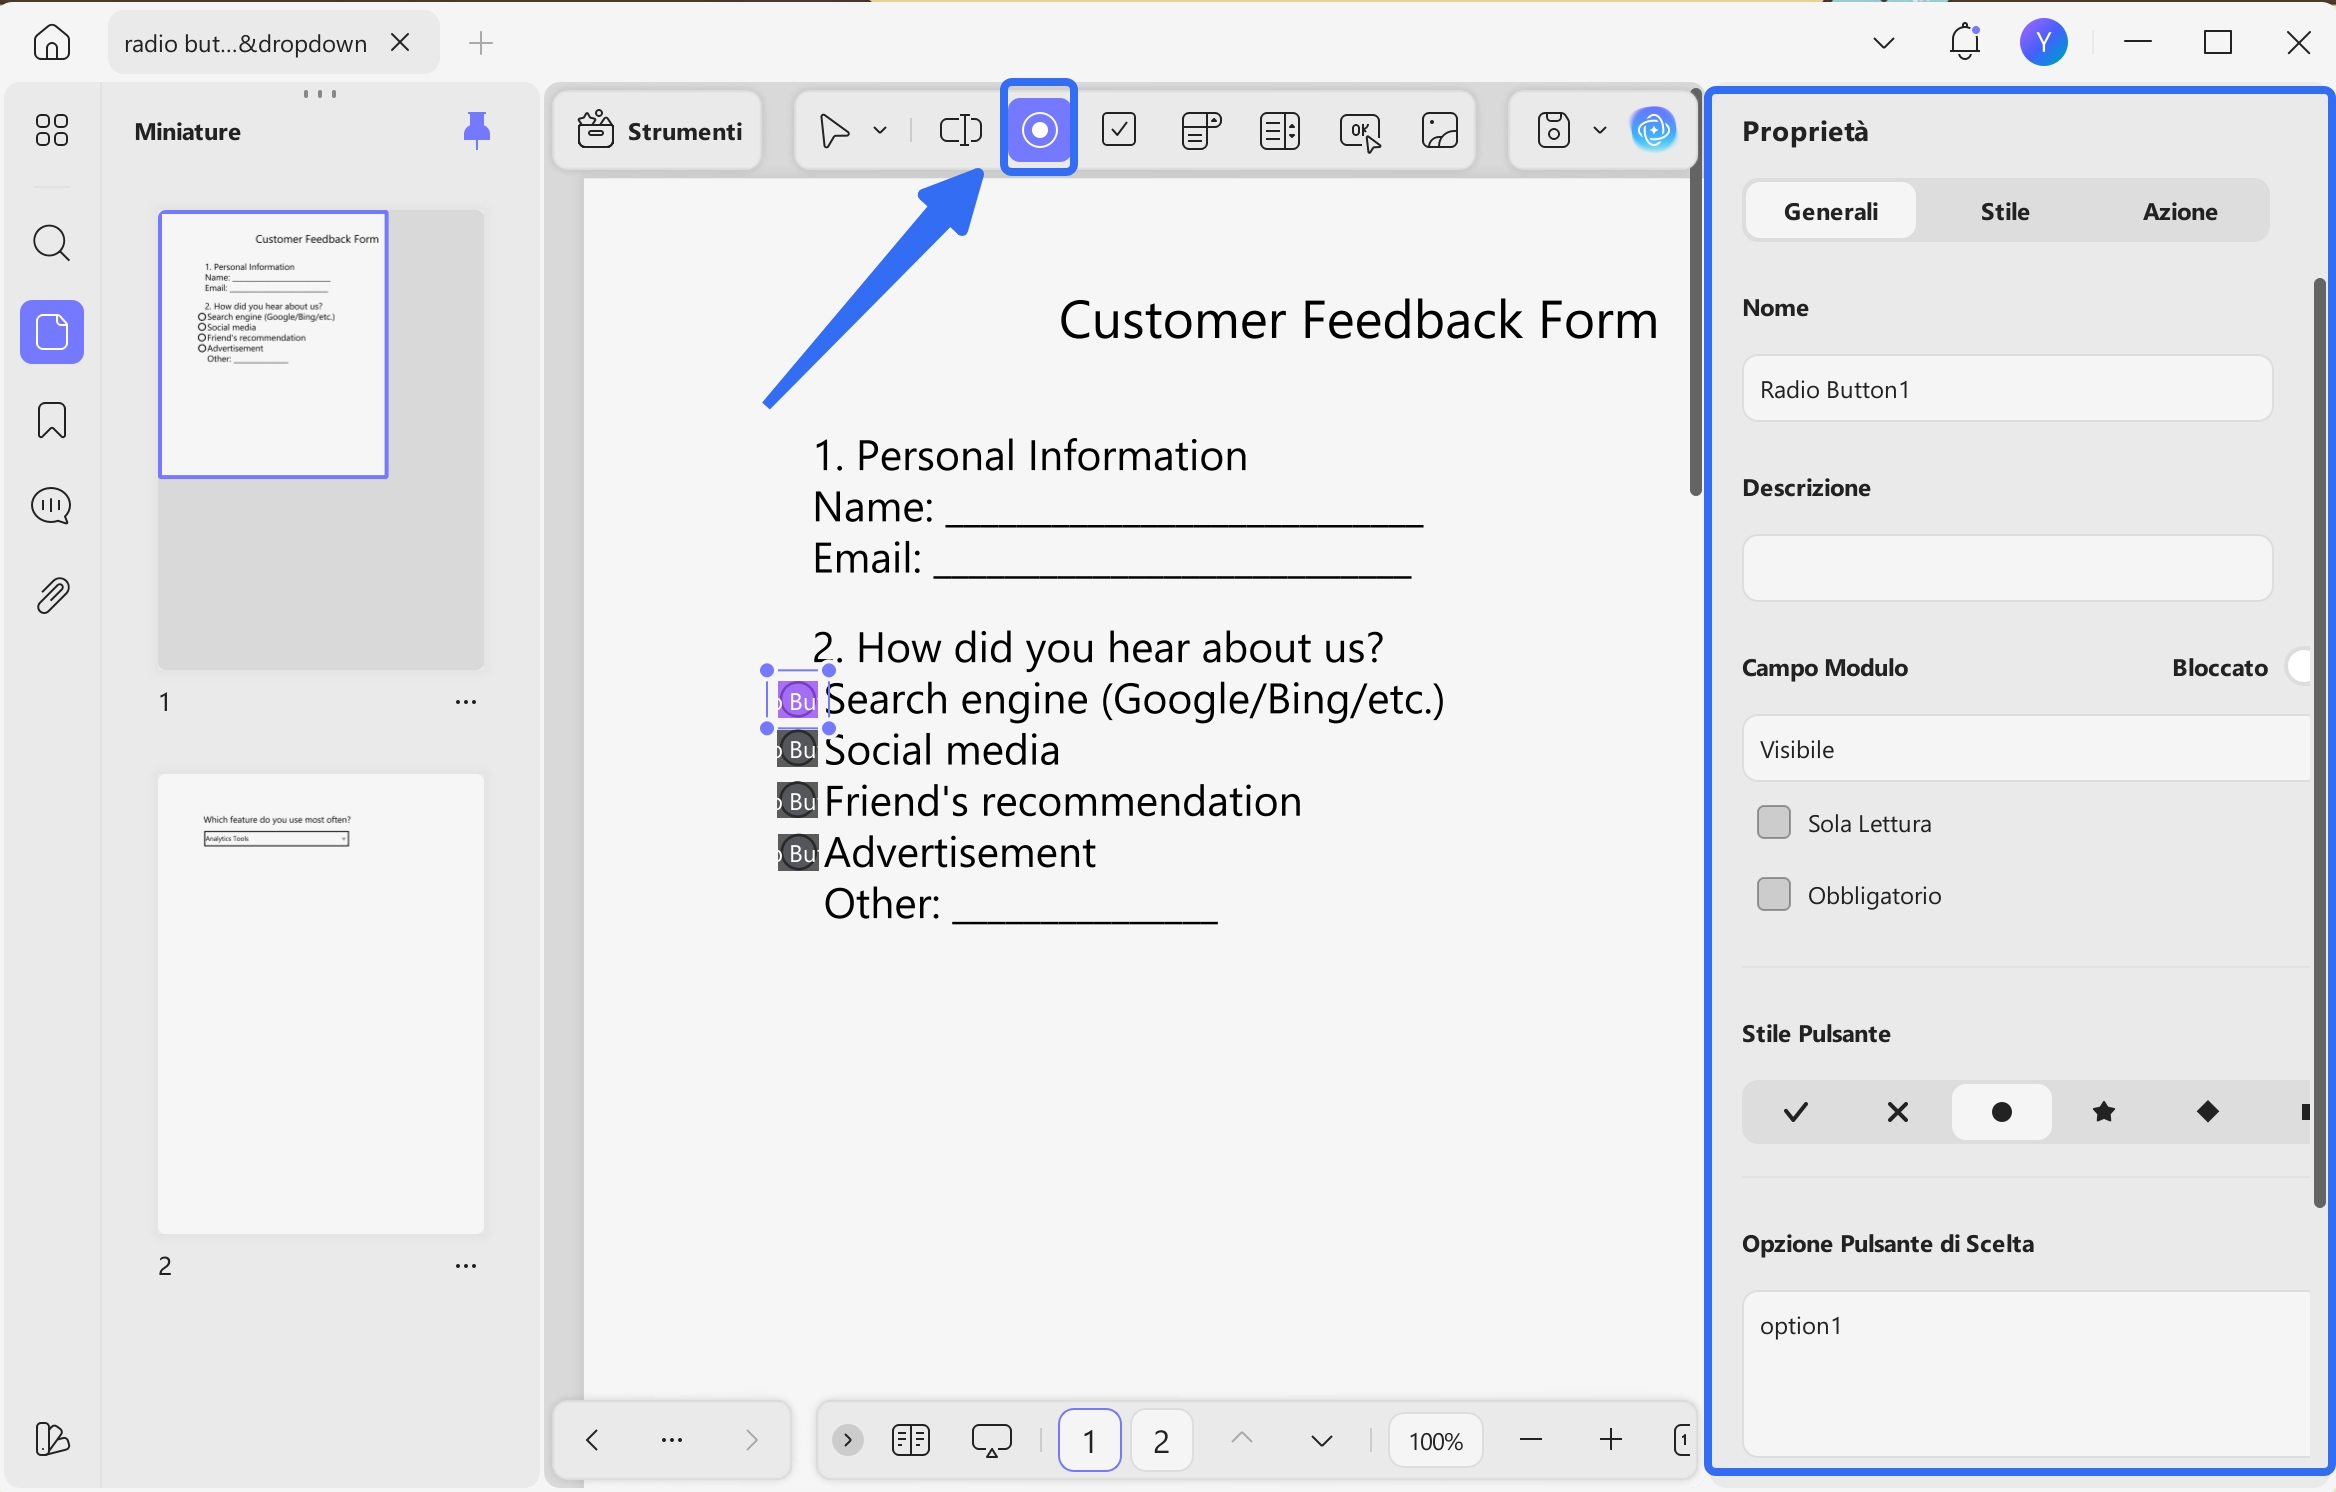
Task: Jump to next page down chevron
Action: 1322,1440
